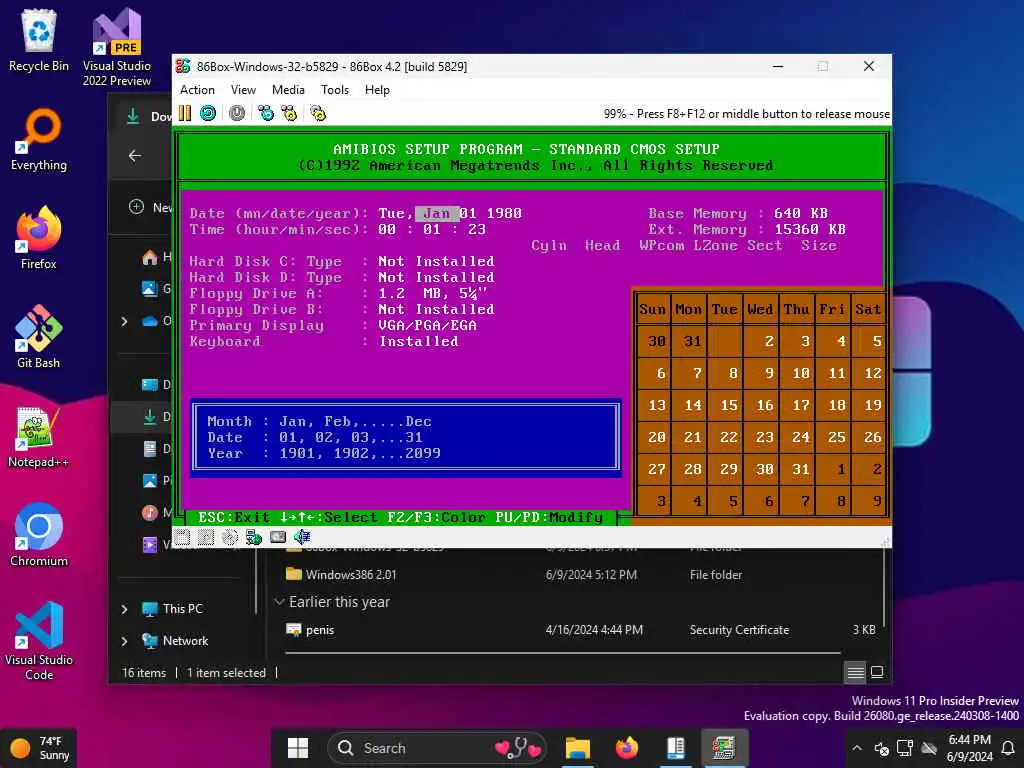Click Explorer horizontal scrollbar
Screen dimensions: 1024x768
pos(562,652)
